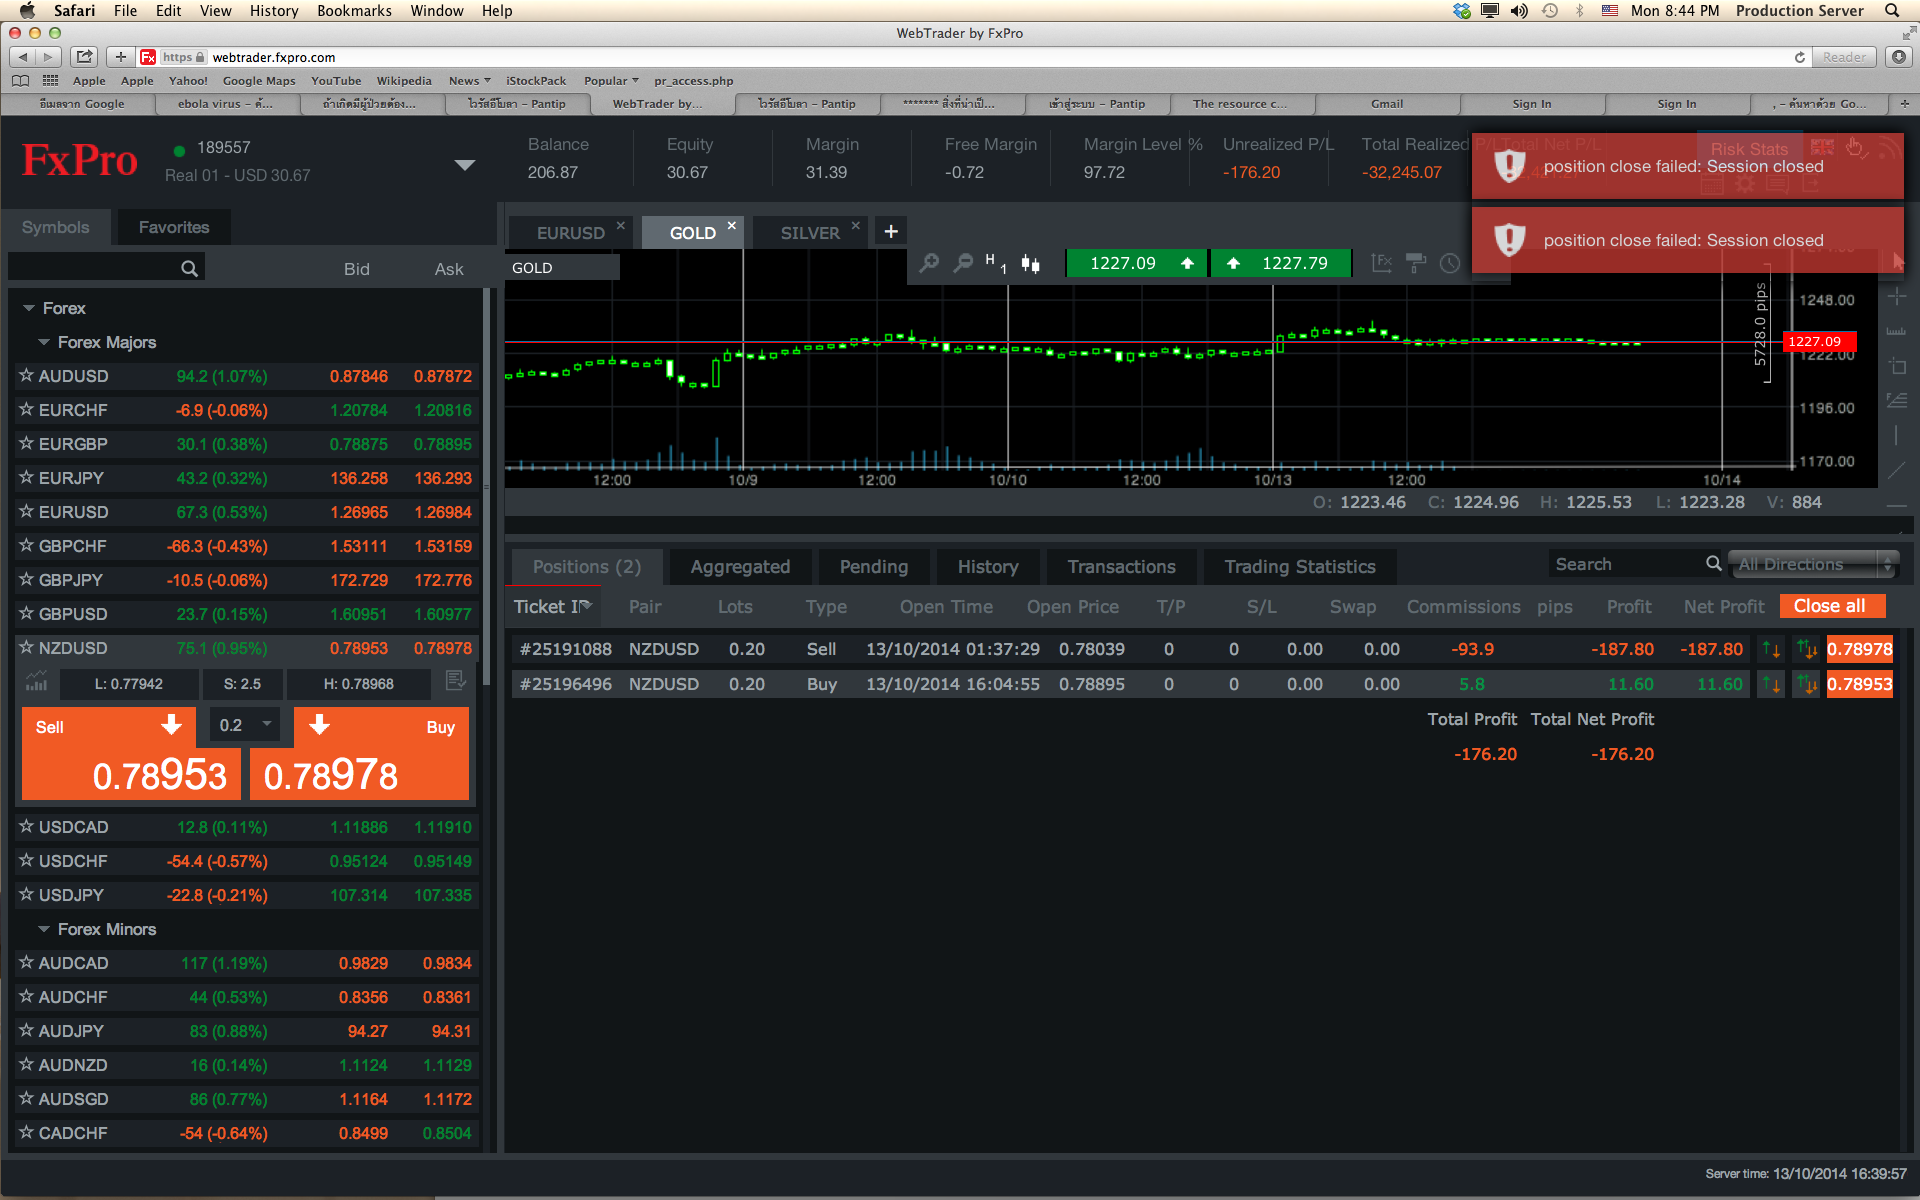
Task: Buy NZDUSD at 0.78978
Action: point(359,754)
